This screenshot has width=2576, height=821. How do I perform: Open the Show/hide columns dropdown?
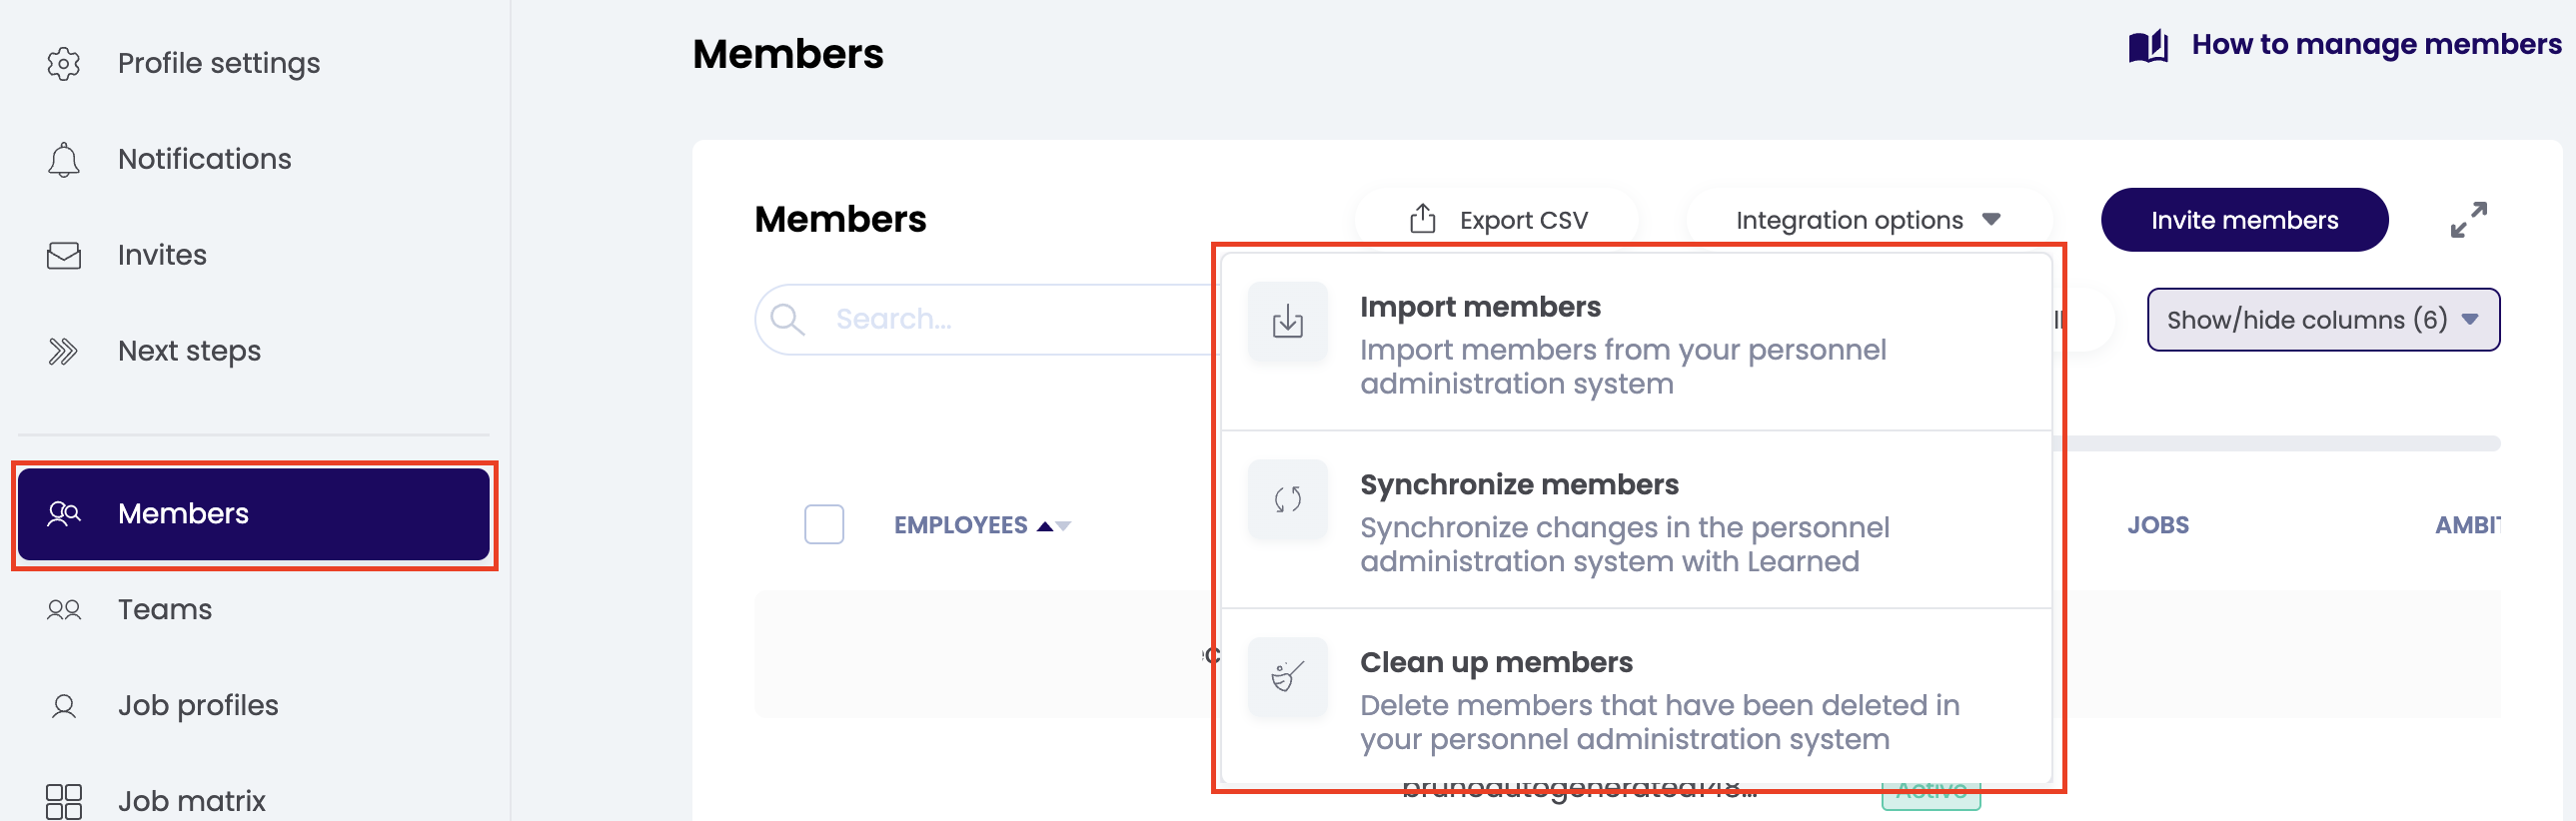(x=2322, y=320)
